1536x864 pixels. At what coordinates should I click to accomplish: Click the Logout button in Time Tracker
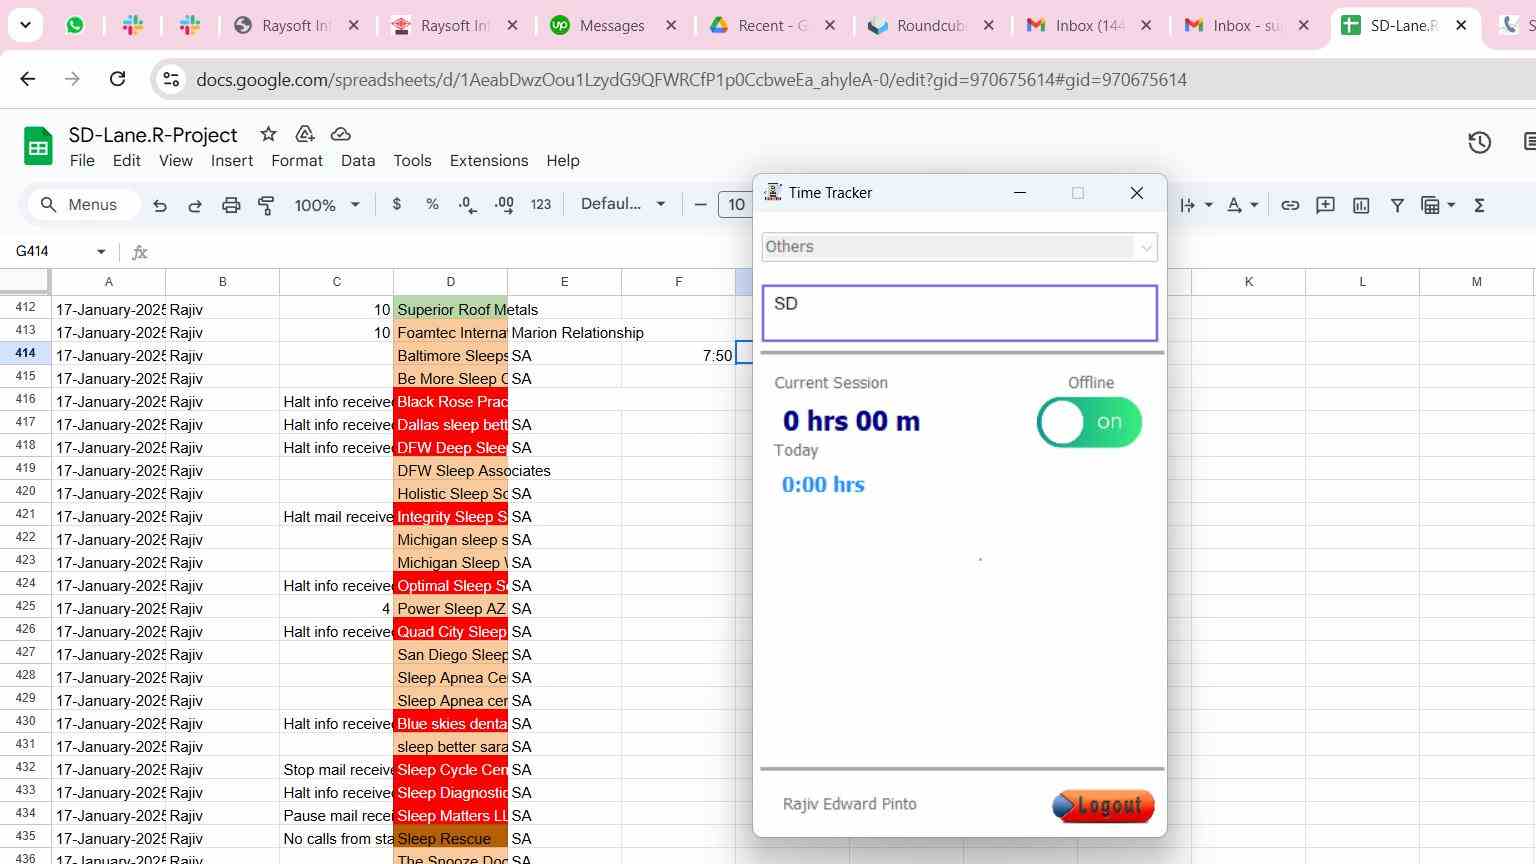[1103, 806]
